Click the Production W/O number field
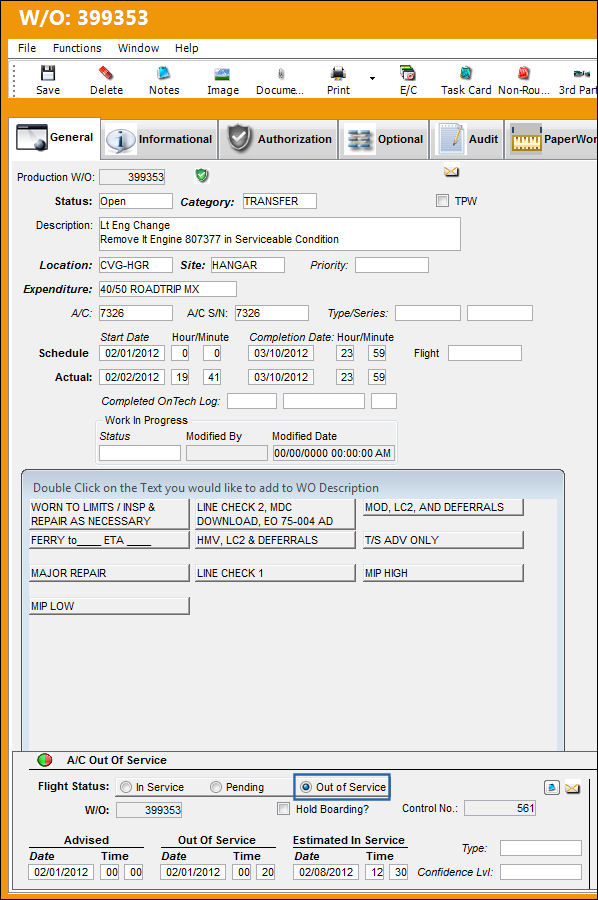Screen dimensions: 598x900 click(x=132, y=177)
